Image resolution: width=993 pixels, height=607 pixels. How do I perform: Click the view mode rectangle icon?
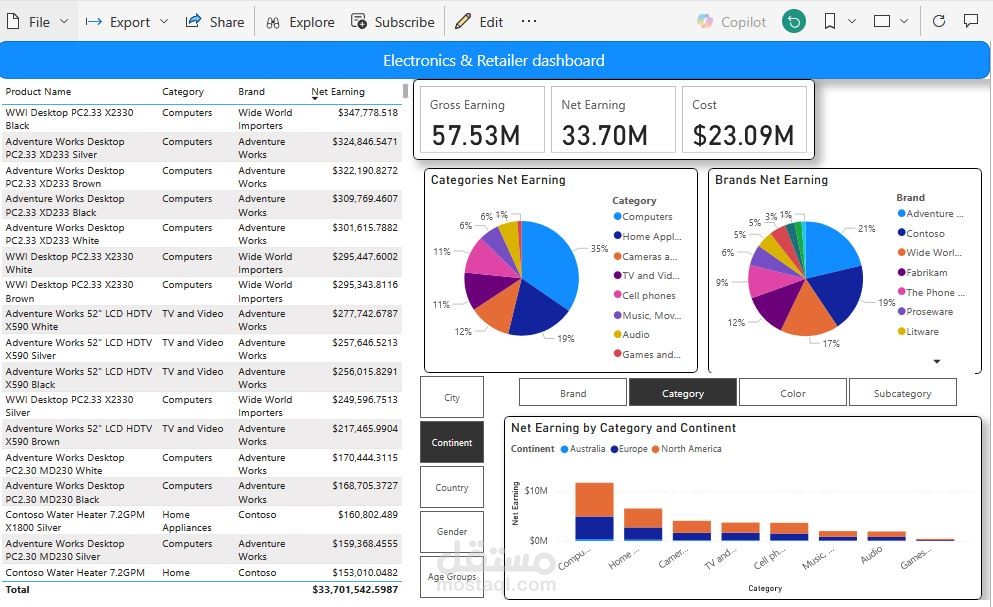pos(882,22)
